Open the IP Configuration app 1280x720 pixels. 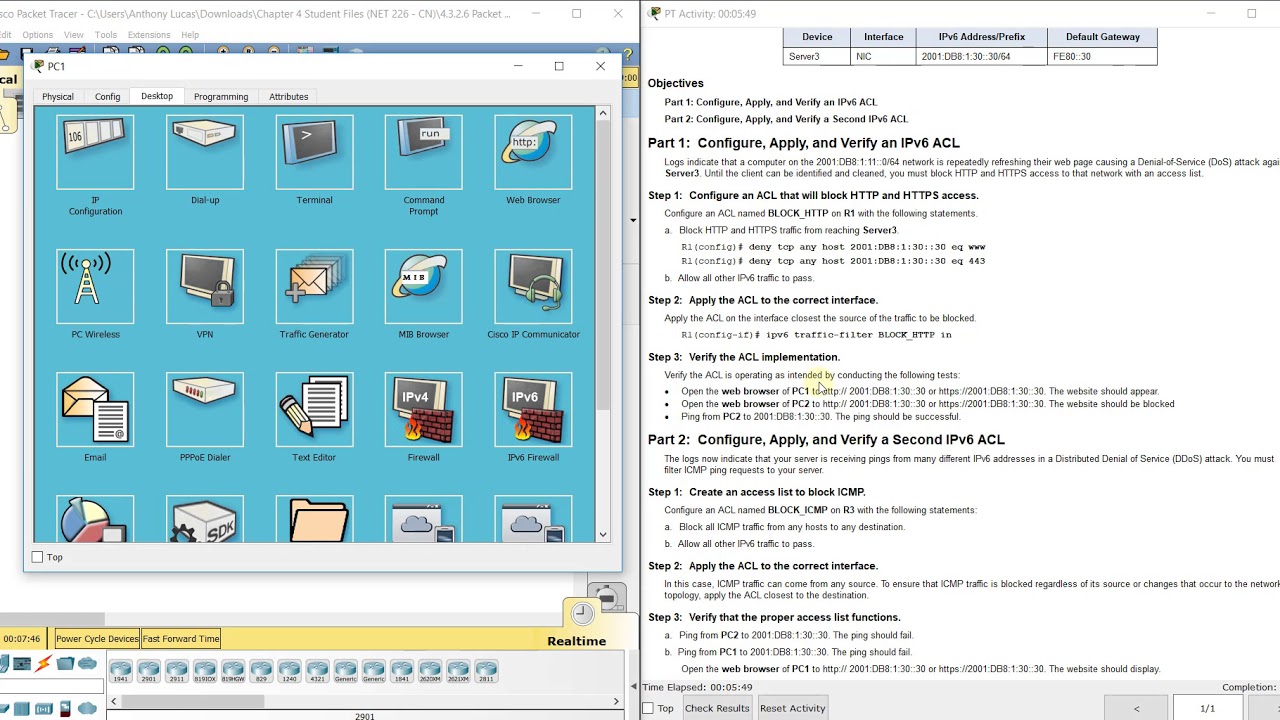pyautogui.click(x=95, y=152)
